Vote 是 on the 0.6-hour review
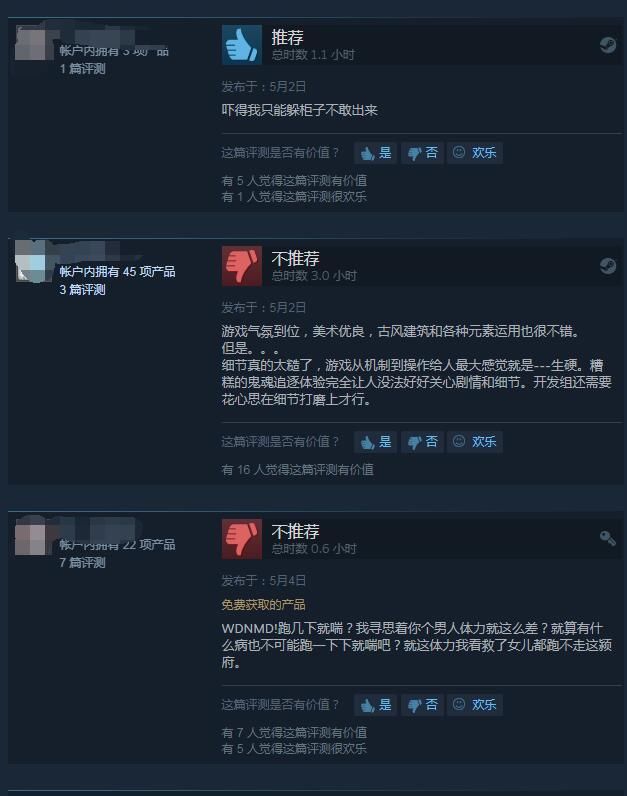The image size is (627, 796). pyautogui.click(x=376, y=705)
